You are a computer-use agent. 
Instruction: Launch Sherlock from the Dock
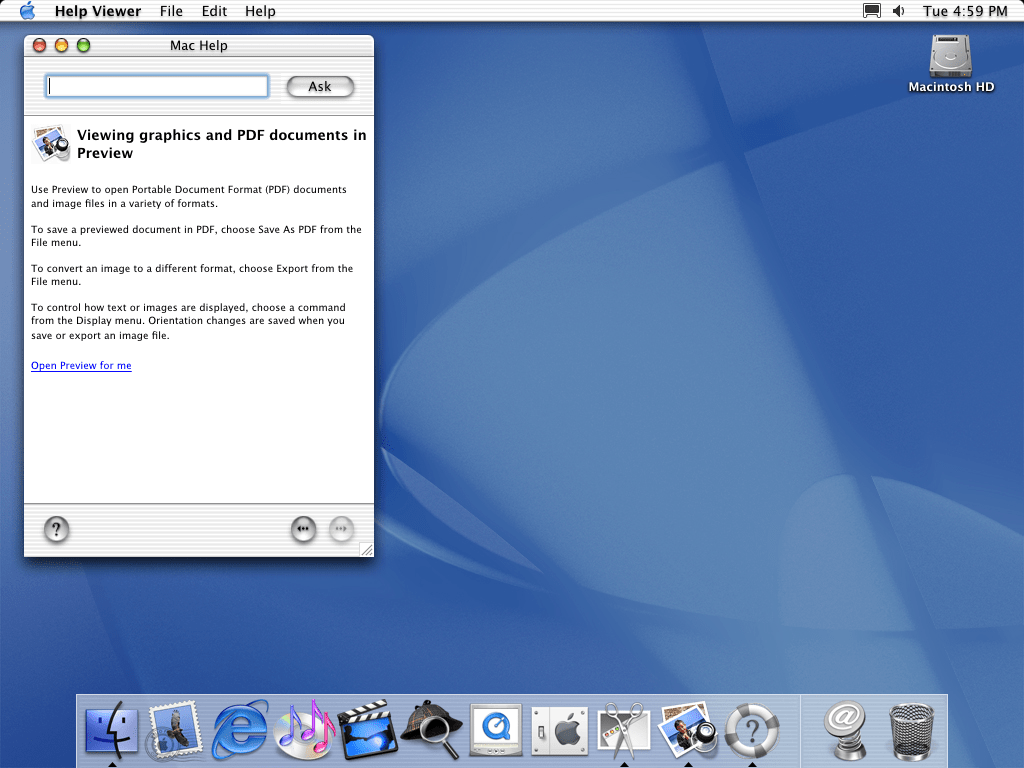(431, 729)
